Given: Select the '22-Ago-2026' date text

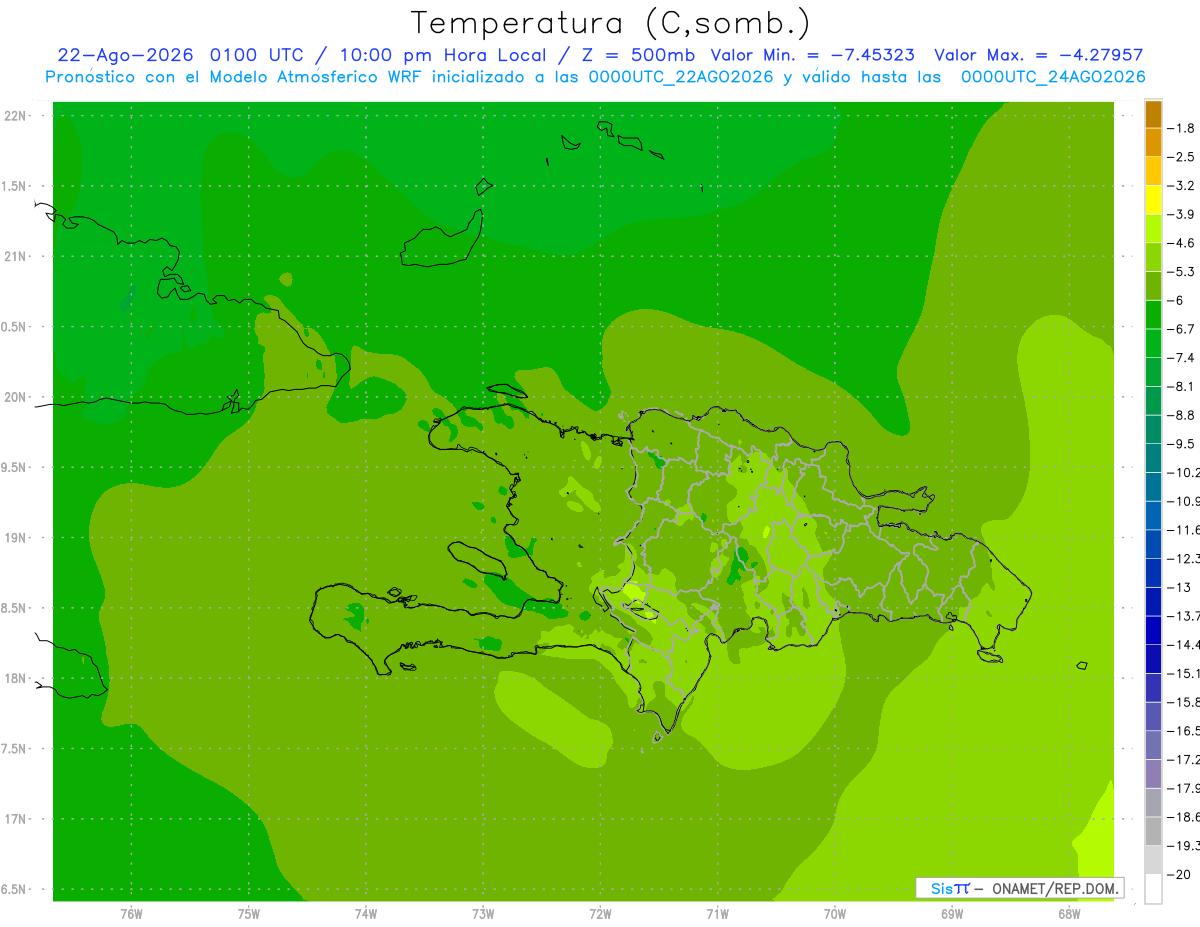Looking at the screenshot, I should [x=126, y=55].
